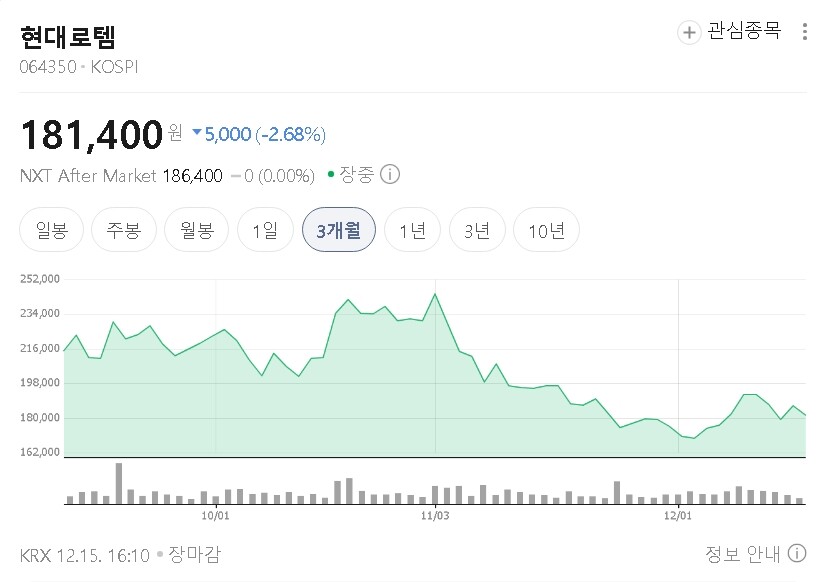Select the 주봉 weekly candle tab
Screen dimensions: 819x582
117,231
